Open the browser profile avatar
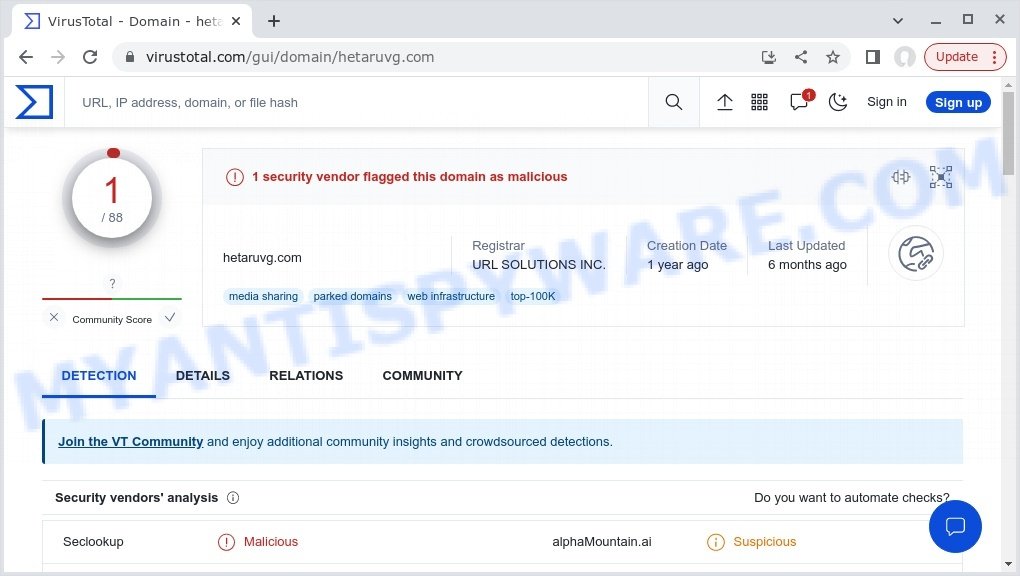Image resolution: width=1020 pixels, height=576 pixels. point(905,57)
